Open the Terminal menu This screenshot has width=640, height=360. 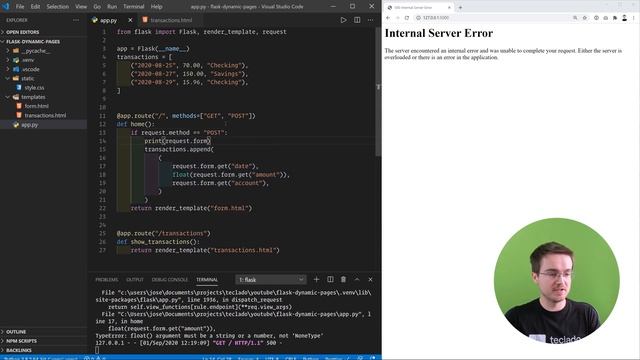[x=134, y=7]
